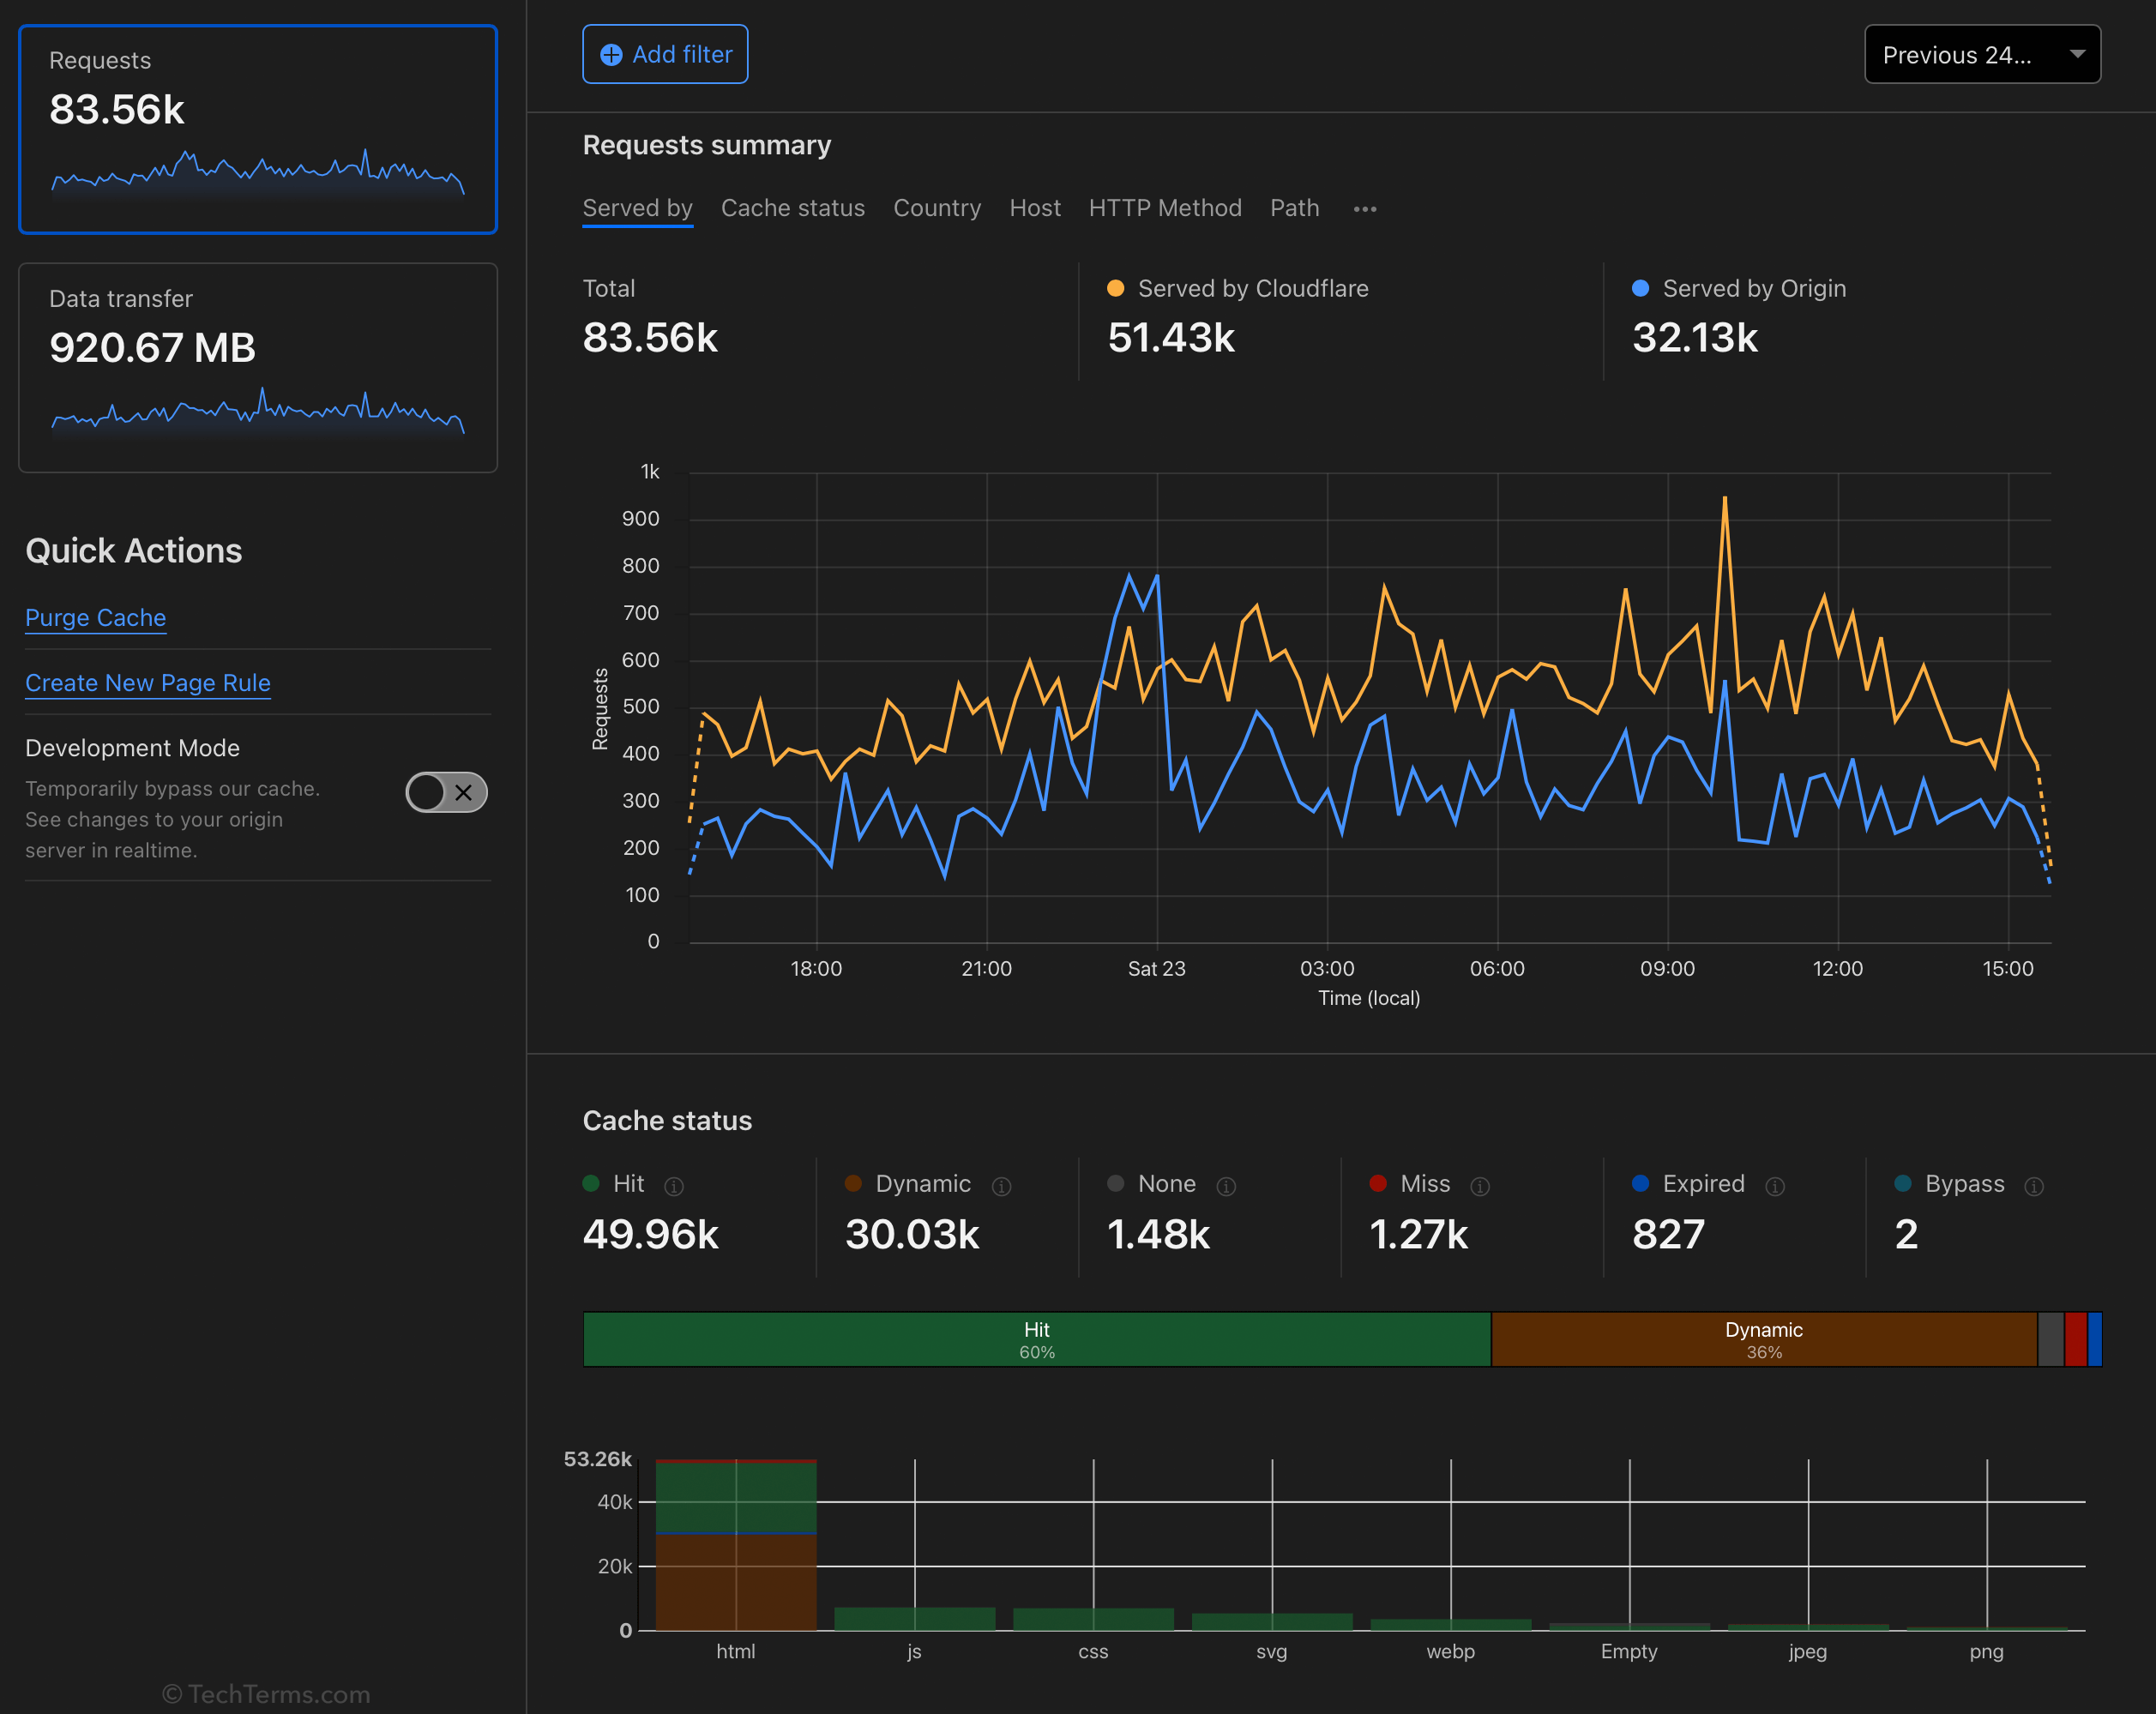This screenshot has width=2156, height=1714.
Task: Click the info icon next to Hit
Action: coord(674,1186)
